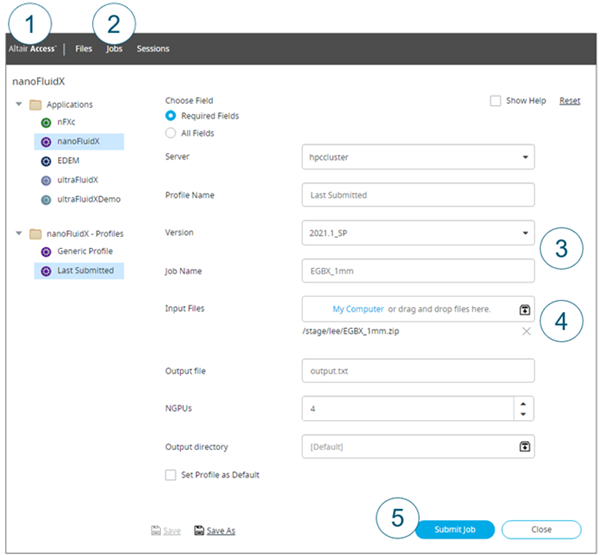Select the Generic Profile entry
Viewport: 600px width, 555px height.
tap(85, 251)
